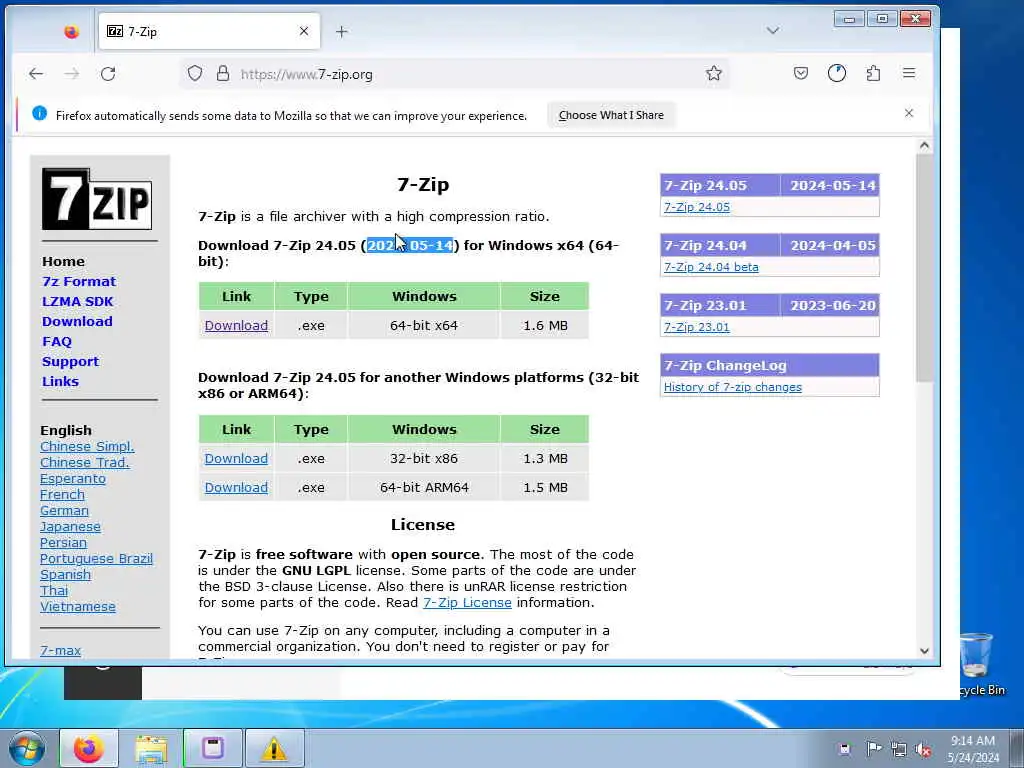This screenshot has height=768, width=1024.
Task: Switch language to Chinese Simpl.
Action: click(x=87, y=447)
